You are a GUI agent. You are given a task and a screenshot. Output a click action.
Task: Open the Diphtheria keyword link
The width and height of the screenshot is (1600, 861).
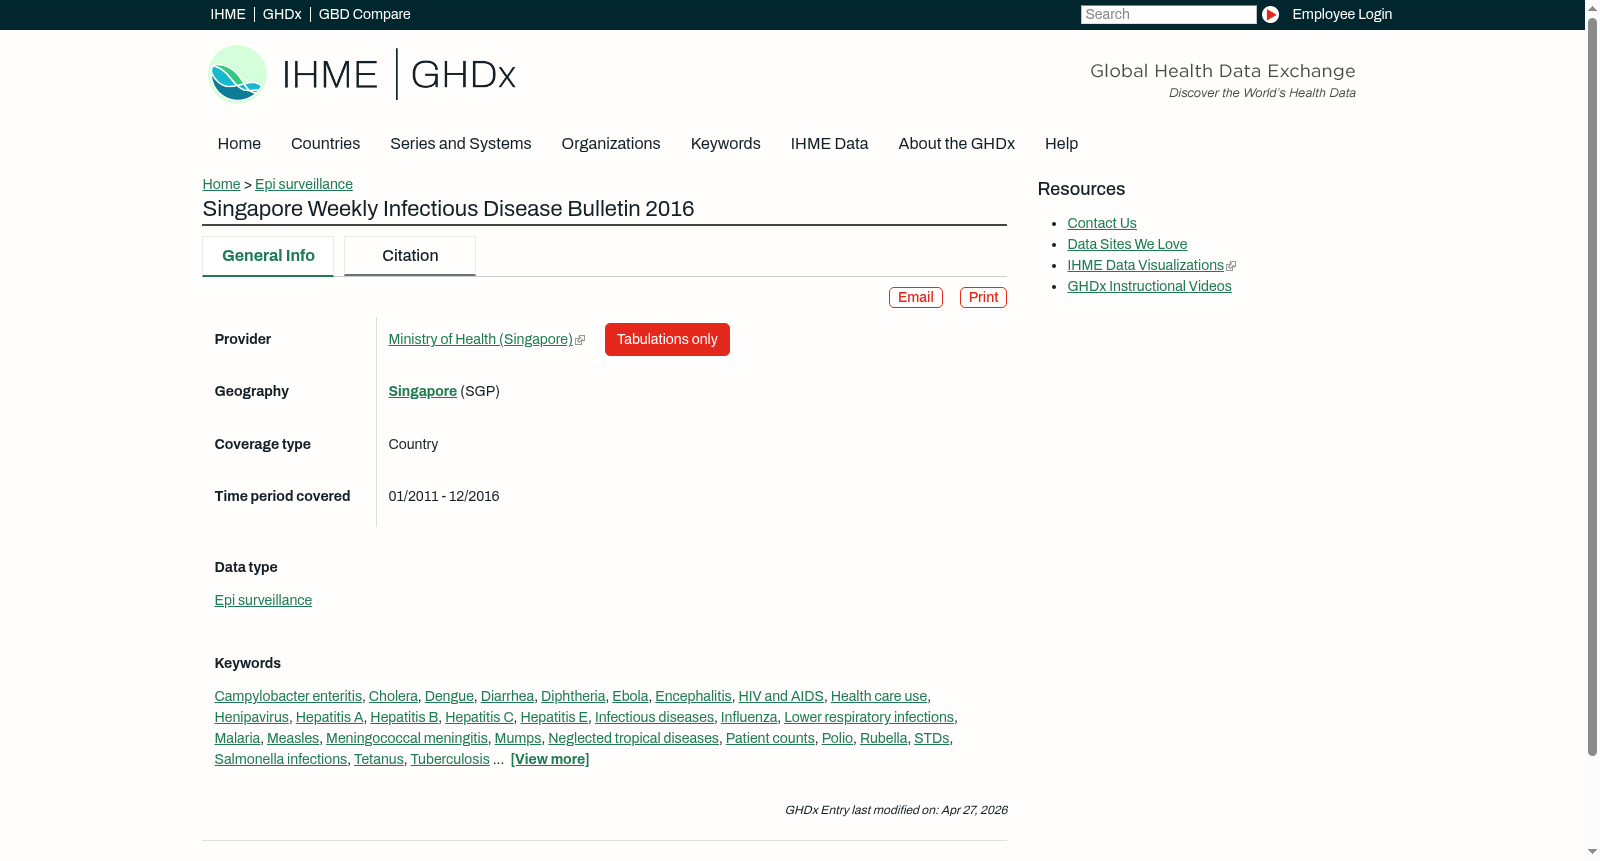pyautogui.click(x=573, y=697)
